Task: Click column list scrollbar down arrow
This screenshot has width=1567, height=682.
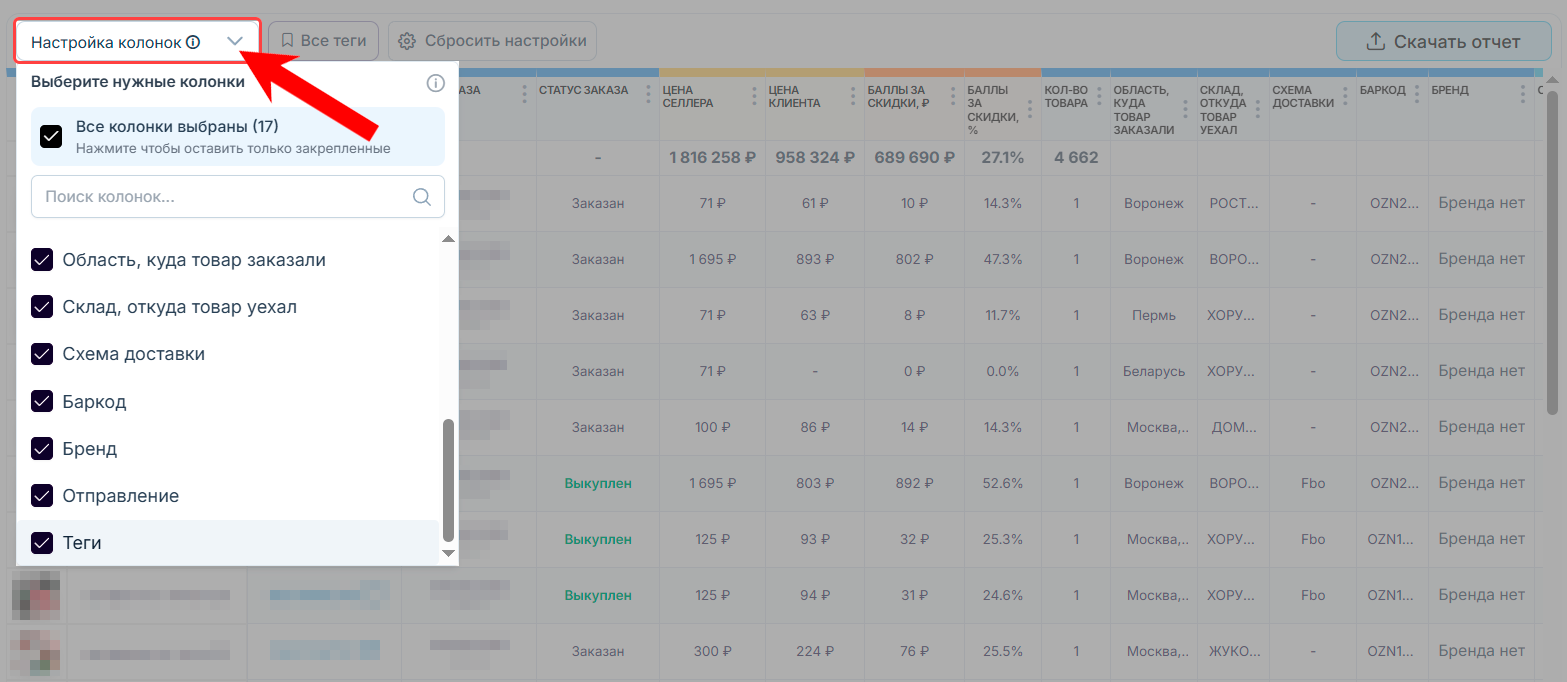Action: click(448, 553)
